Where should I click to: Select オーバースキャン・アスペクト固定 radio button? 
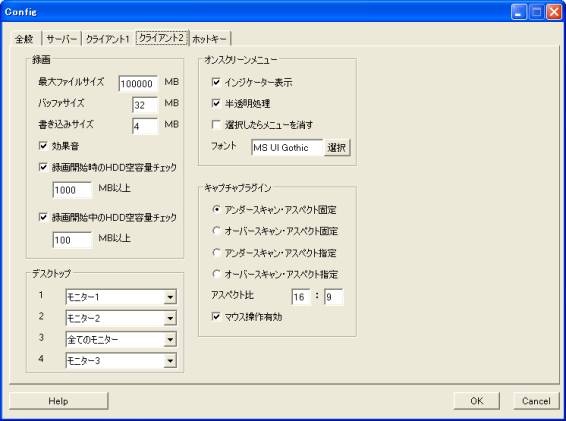[216, 230]
